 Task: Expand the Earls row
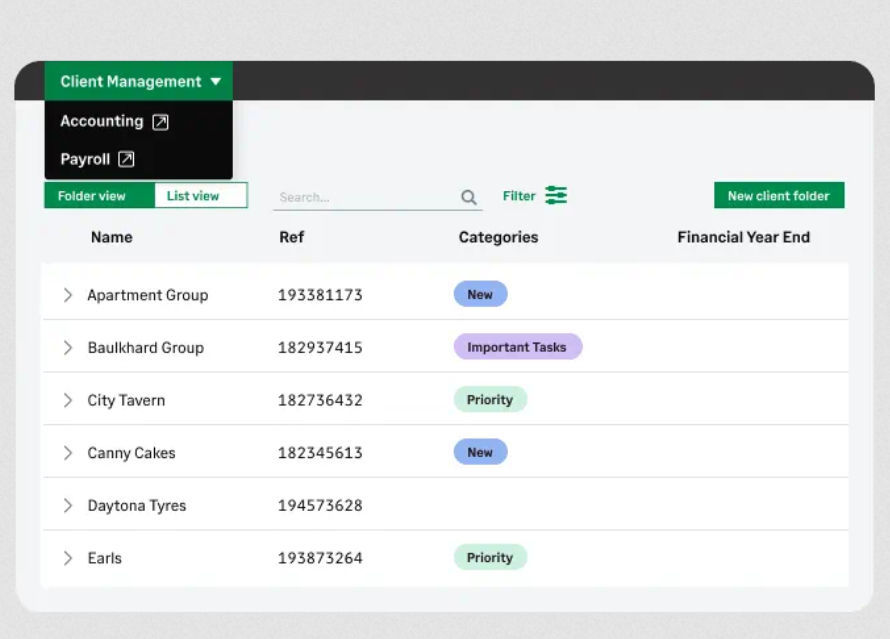pyautogui.click(x=68, y=558)
